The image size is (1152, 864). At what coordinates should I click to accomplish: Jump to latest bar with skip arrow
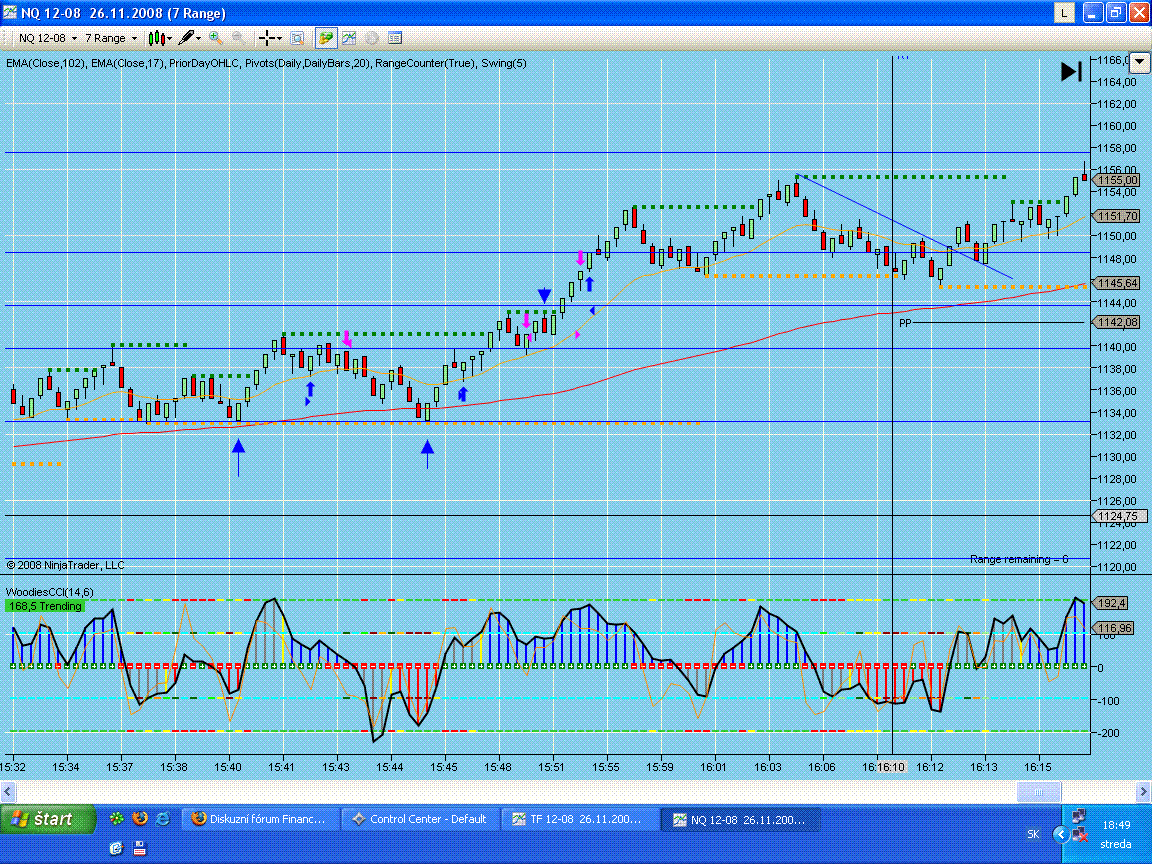(x=1071, y=71)
